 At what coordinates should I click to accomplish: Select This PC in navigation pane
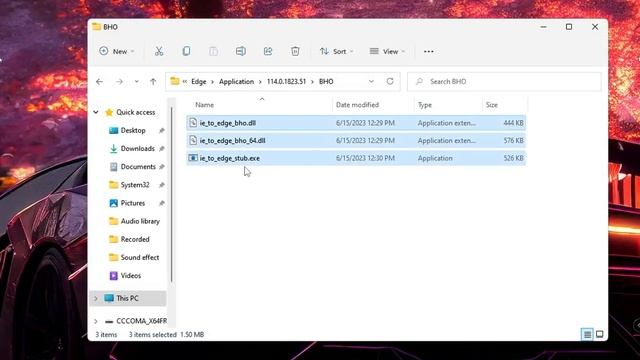127,298
